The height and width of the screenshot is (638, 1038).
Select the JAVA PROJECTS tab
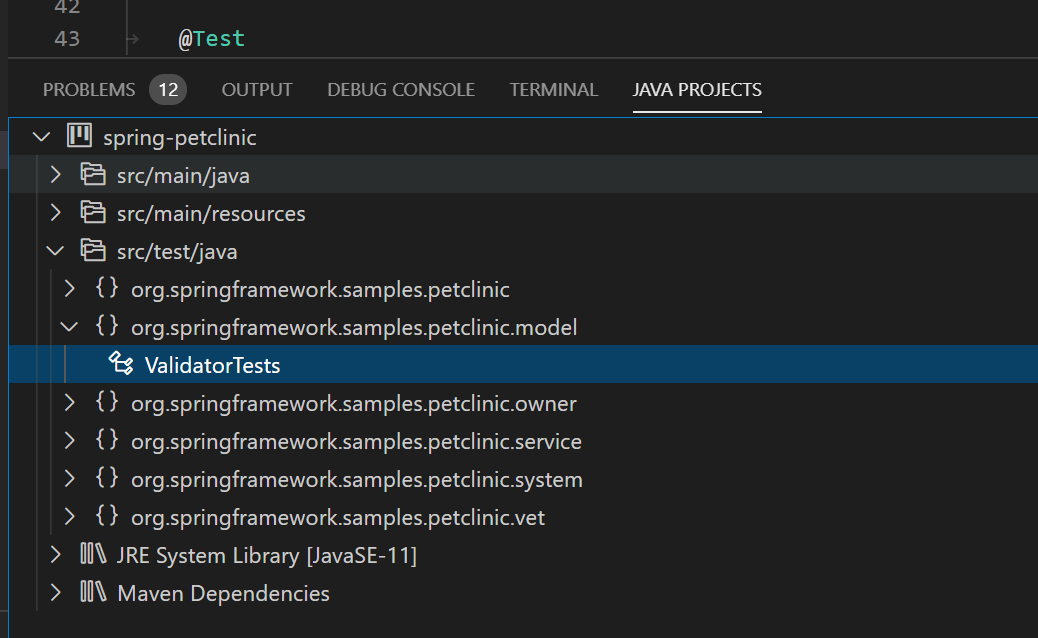coord(697,89)
